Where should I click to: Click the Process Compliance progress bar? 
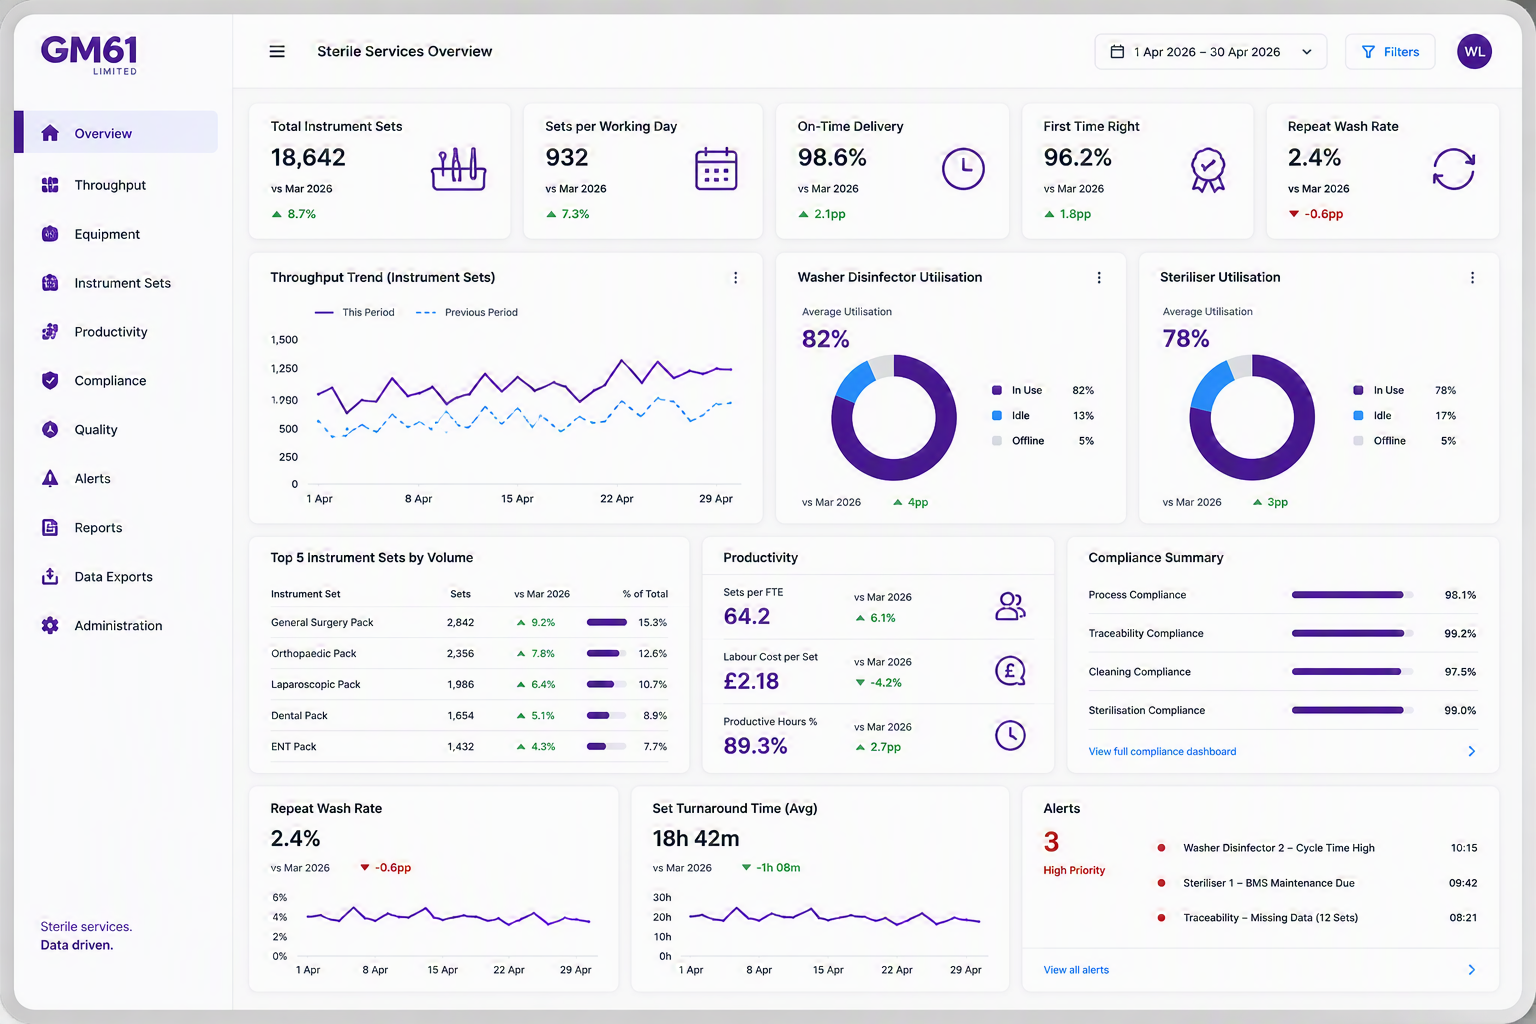[x=1352, y=595]
